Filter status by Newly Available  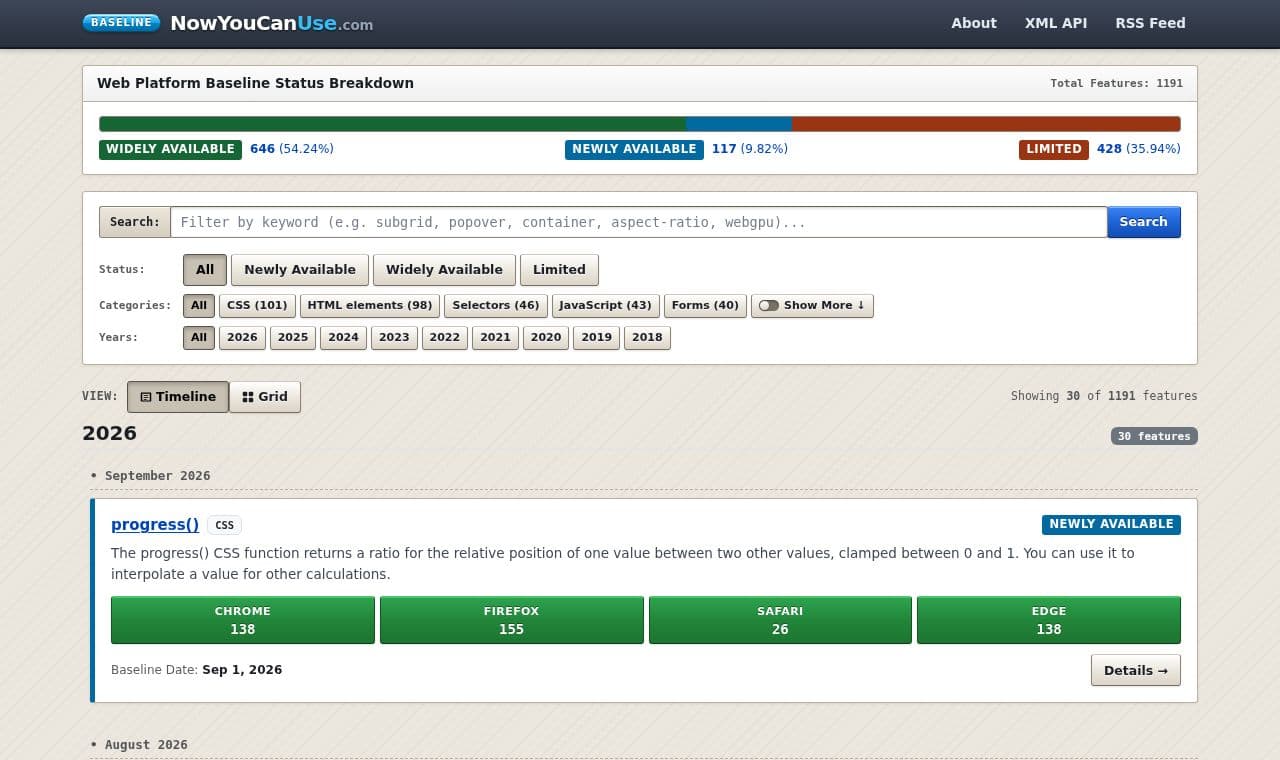pyautogui.click(x=300, y=270)
